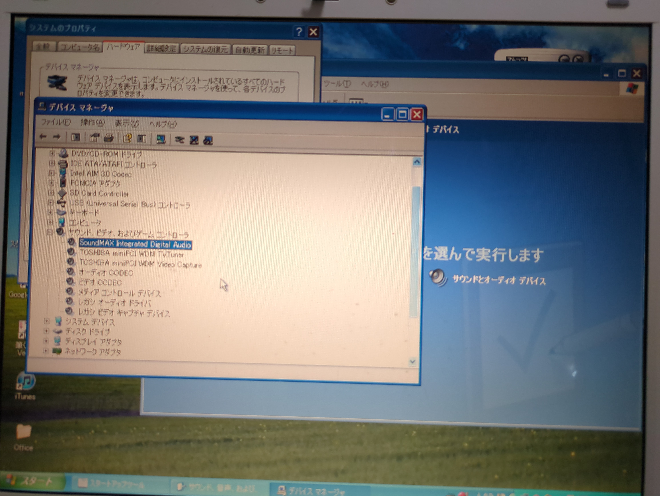Click the スタート button on the taskbar
The width and height of the screenshot is (660, 496).
(32, 481)
